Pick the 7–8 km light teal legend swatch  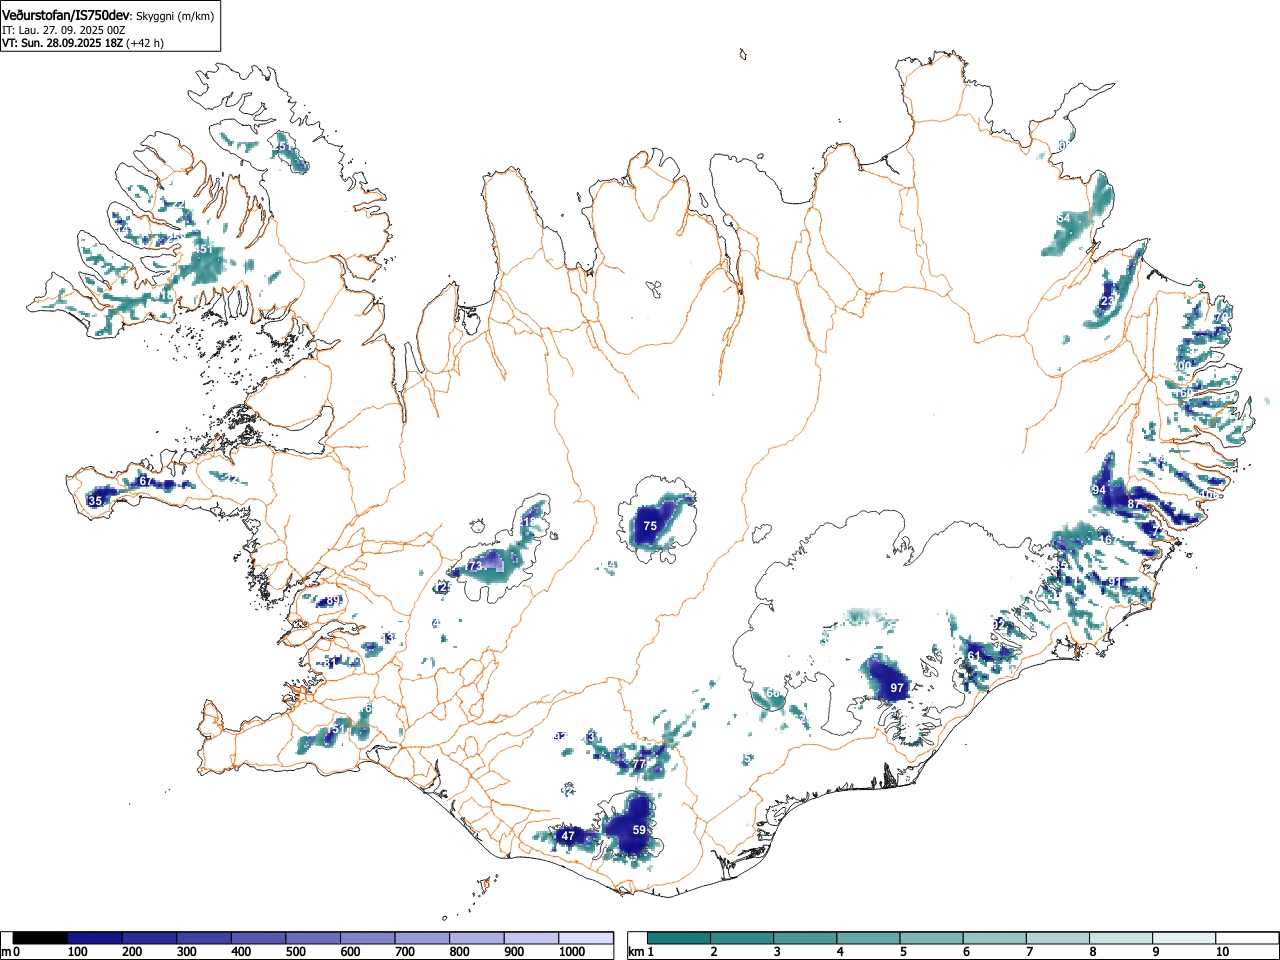pyautogui.click(x=1059, y=938)
